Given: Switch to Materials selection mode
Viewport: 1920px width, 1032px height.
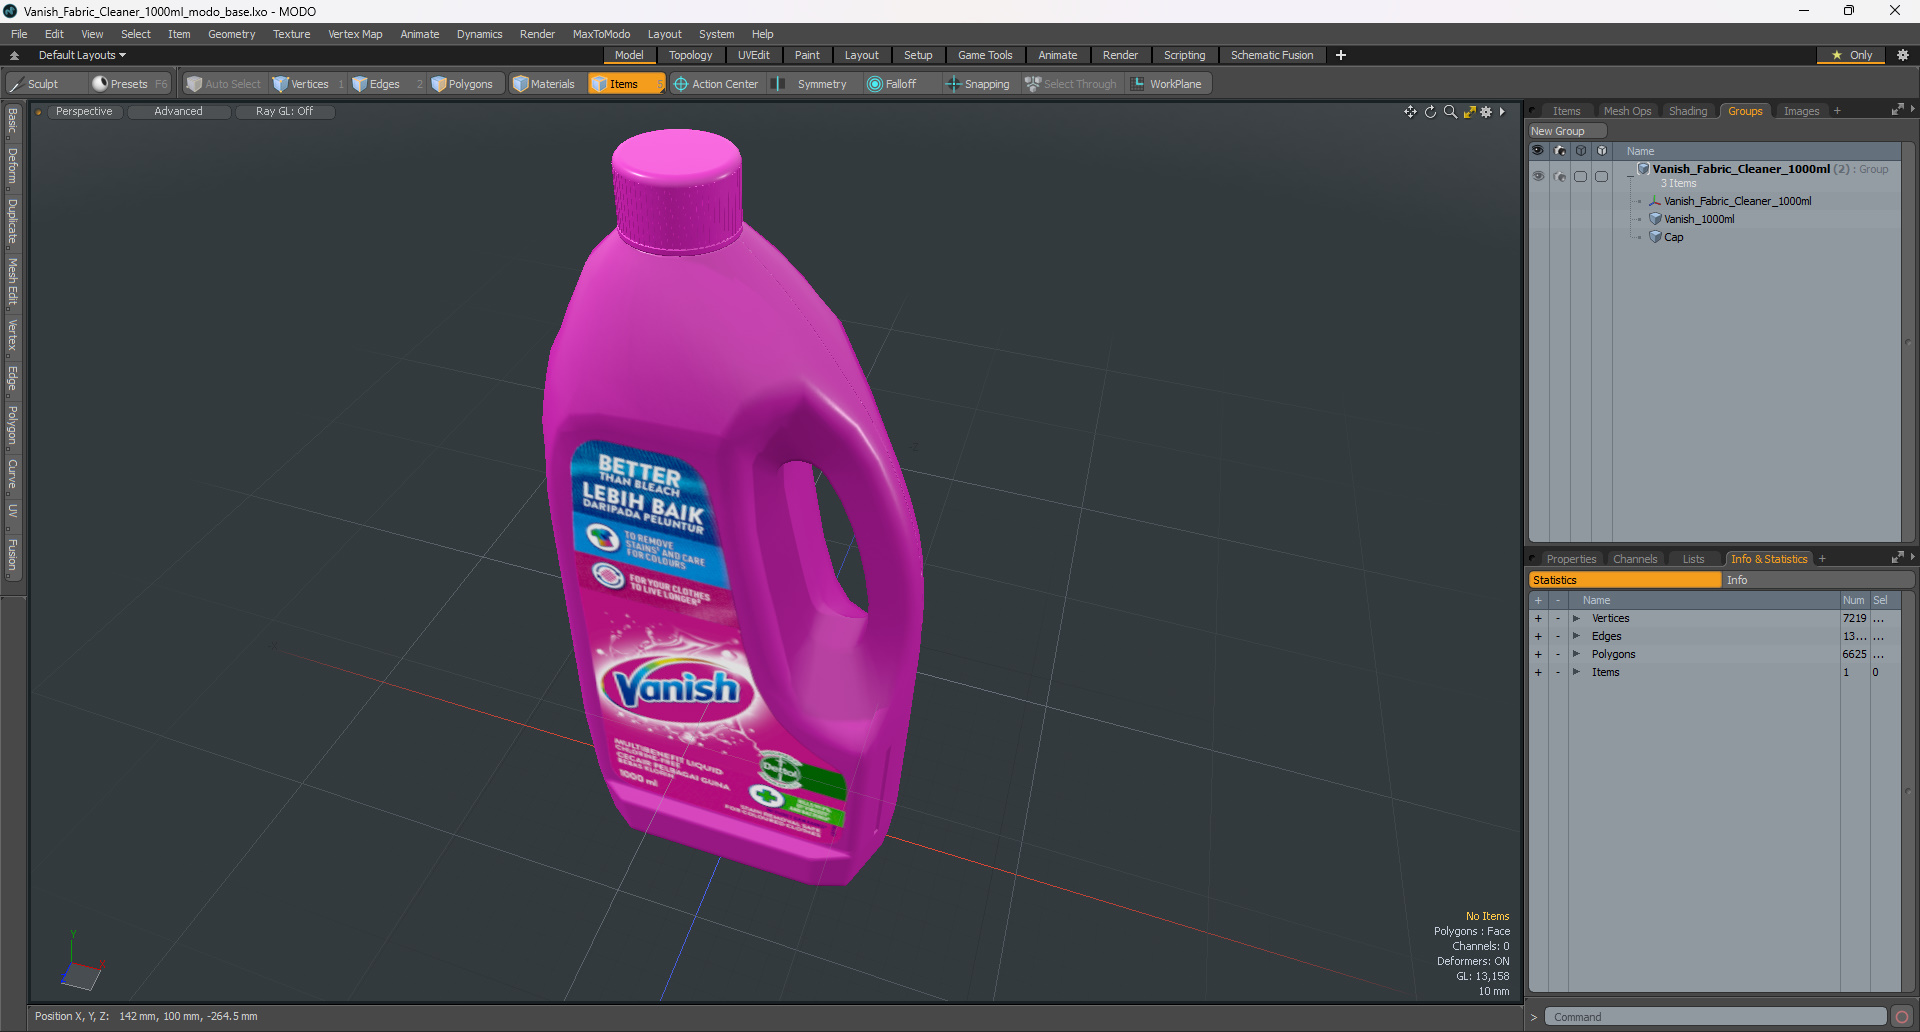Looking at the screenshot, I should click(545, 84).
